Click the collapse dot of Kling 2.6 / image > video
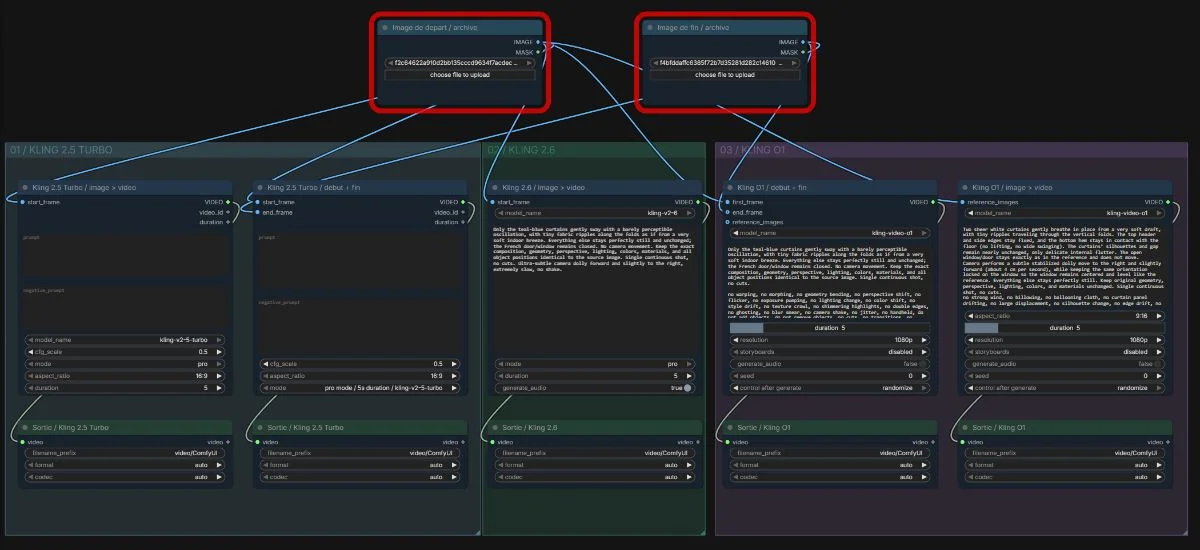Image resolution: width=1200 pixels, height=550 pixels. pyautogui.click(x=494, y=188)
